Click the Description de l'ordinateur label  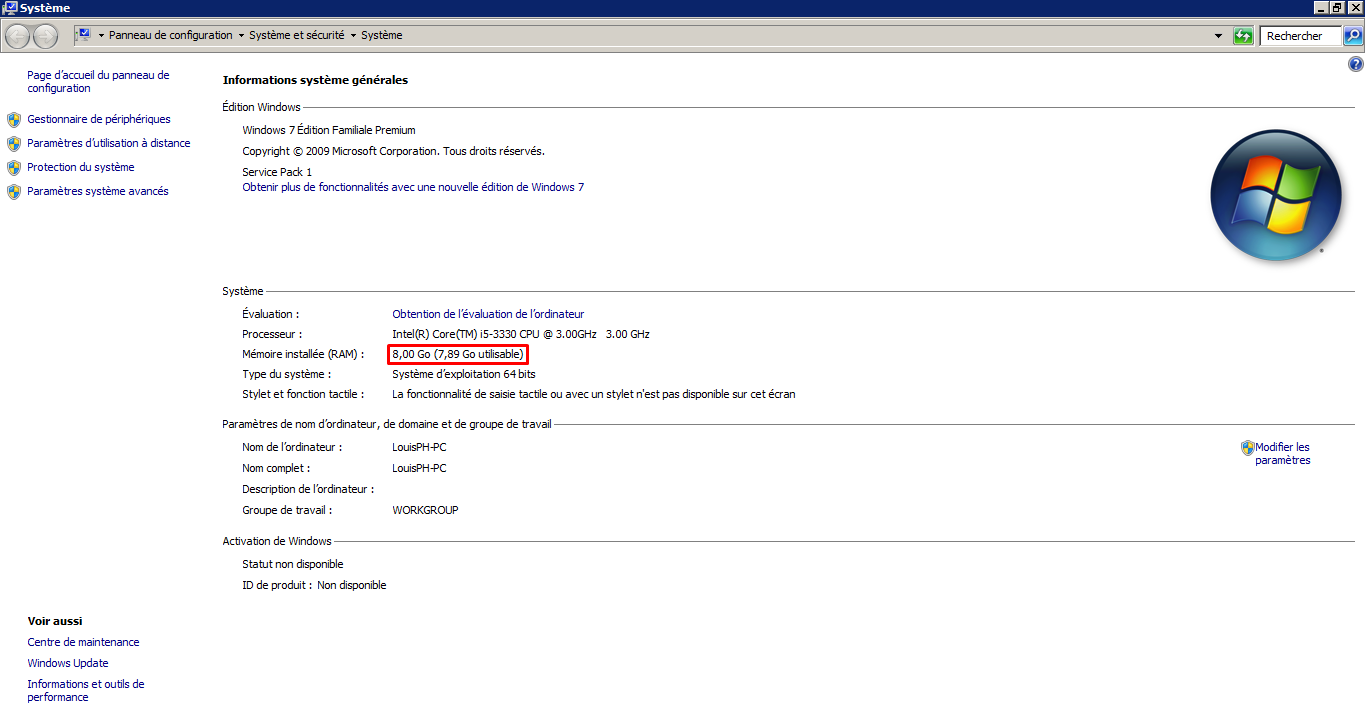308,489
